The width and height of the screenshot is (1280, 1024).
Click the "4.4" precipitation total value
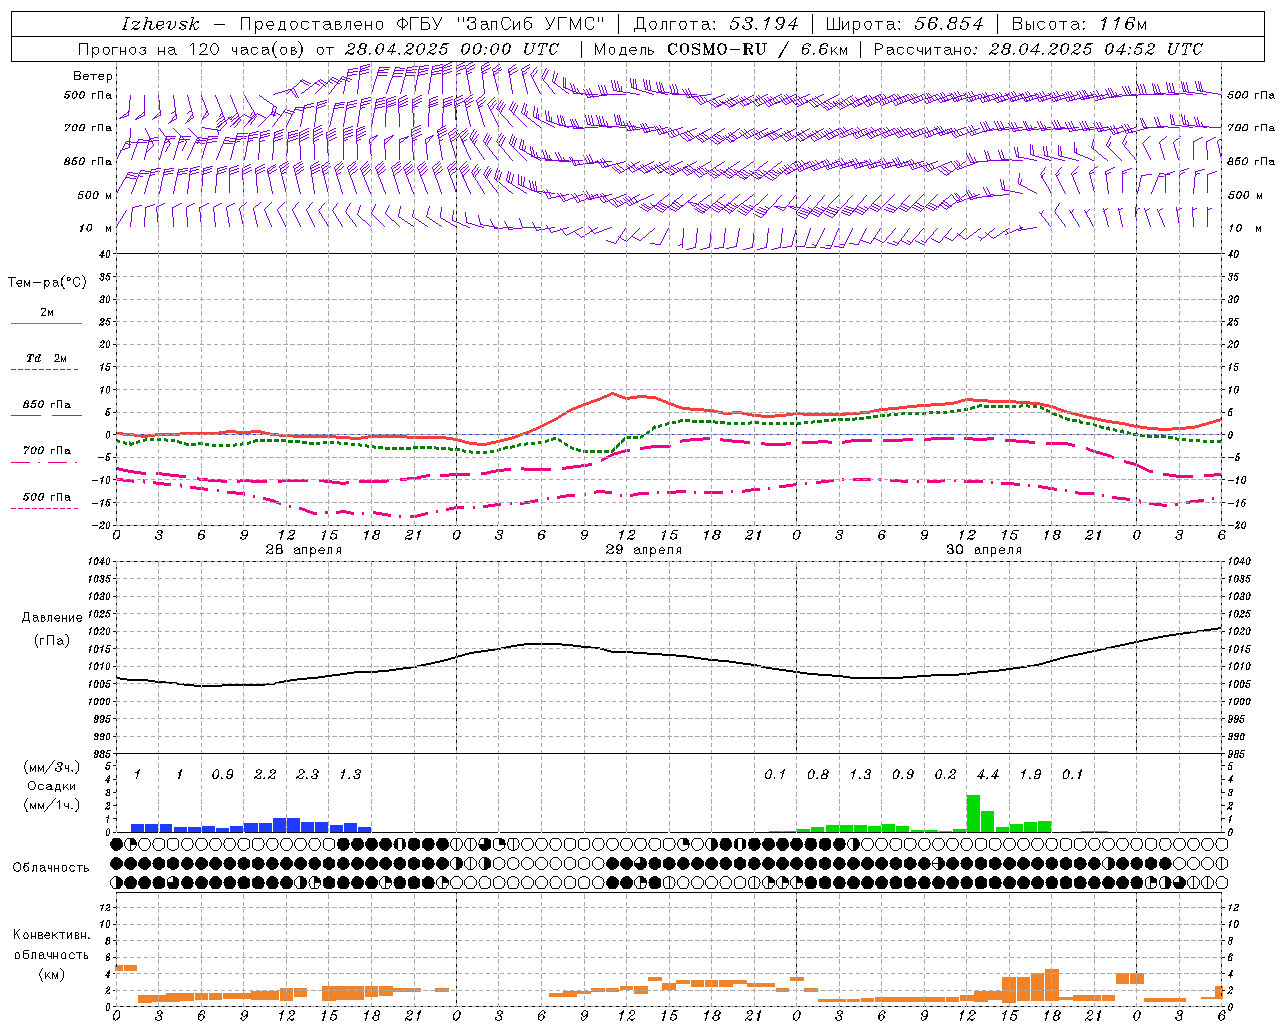[987, 774]
